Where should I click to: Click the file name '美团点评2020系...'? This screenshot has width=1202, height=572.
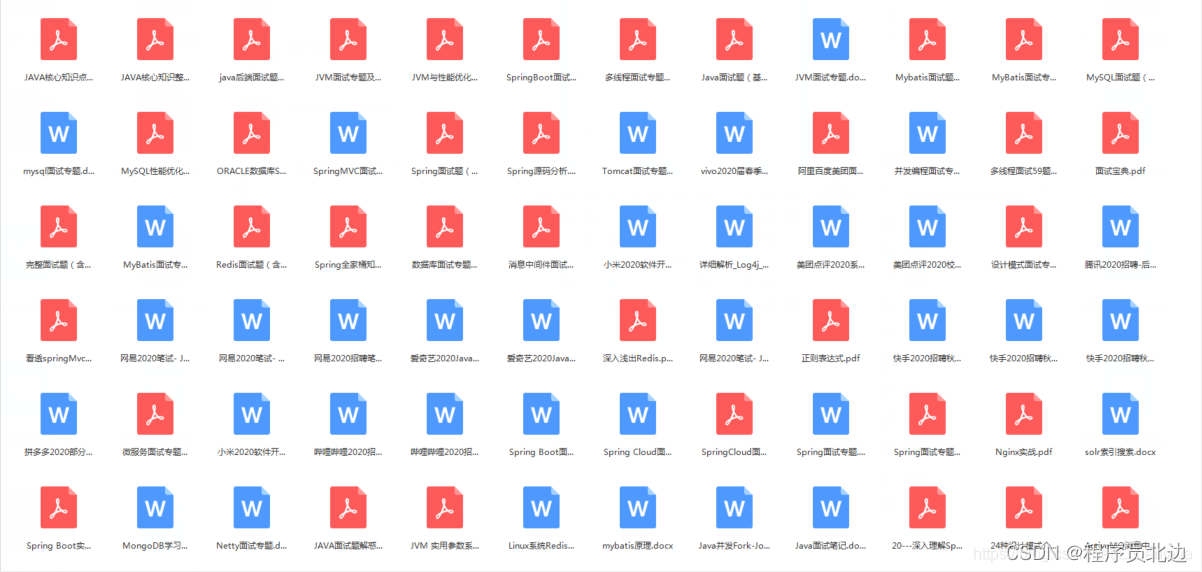click(x=831, y=265)
